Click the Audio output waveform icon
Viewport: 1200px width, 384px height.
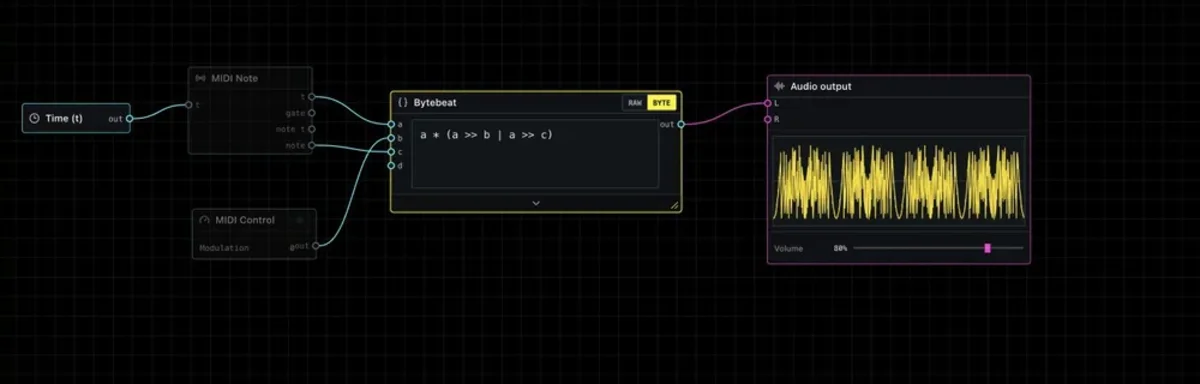[780, 87]
